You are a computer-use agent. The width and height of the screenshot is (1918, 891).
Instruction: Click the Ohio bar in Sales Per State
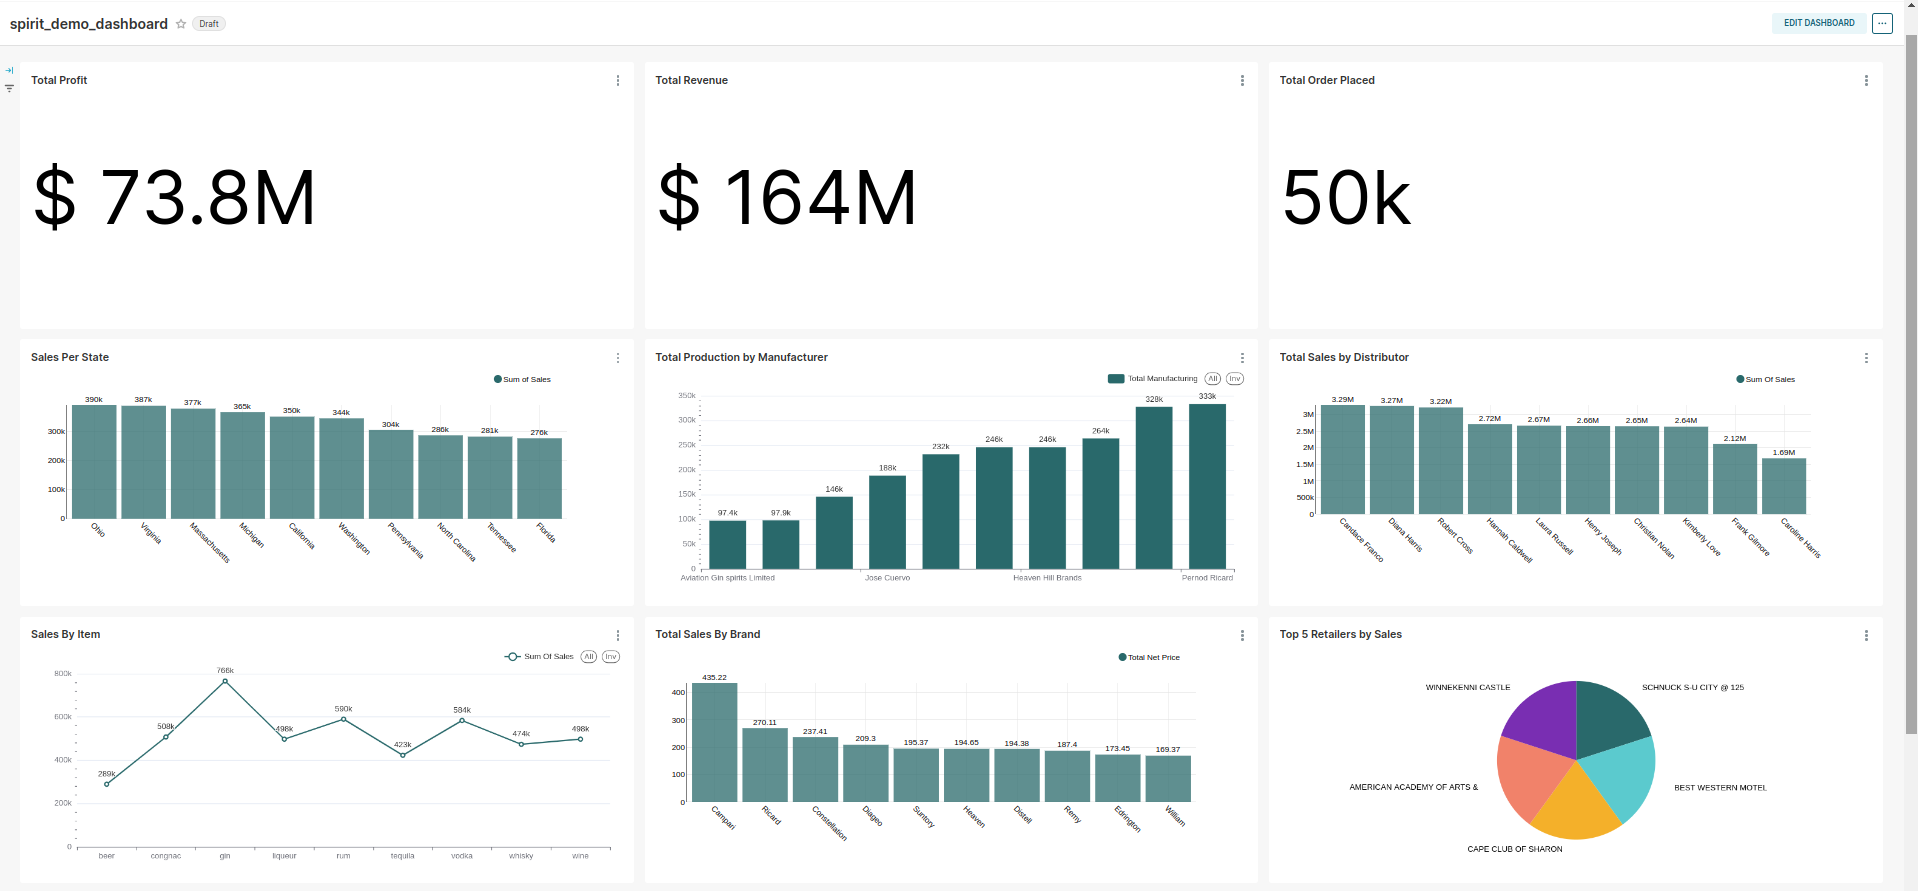(94, 462)
